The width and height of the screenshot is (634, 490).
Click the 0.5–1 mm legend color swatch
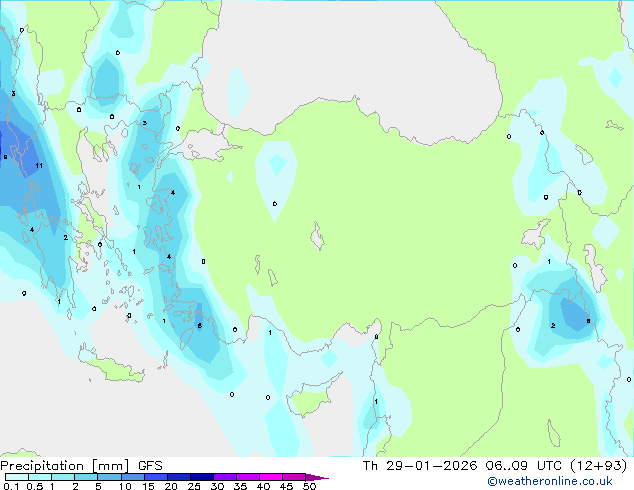[40, 477]
